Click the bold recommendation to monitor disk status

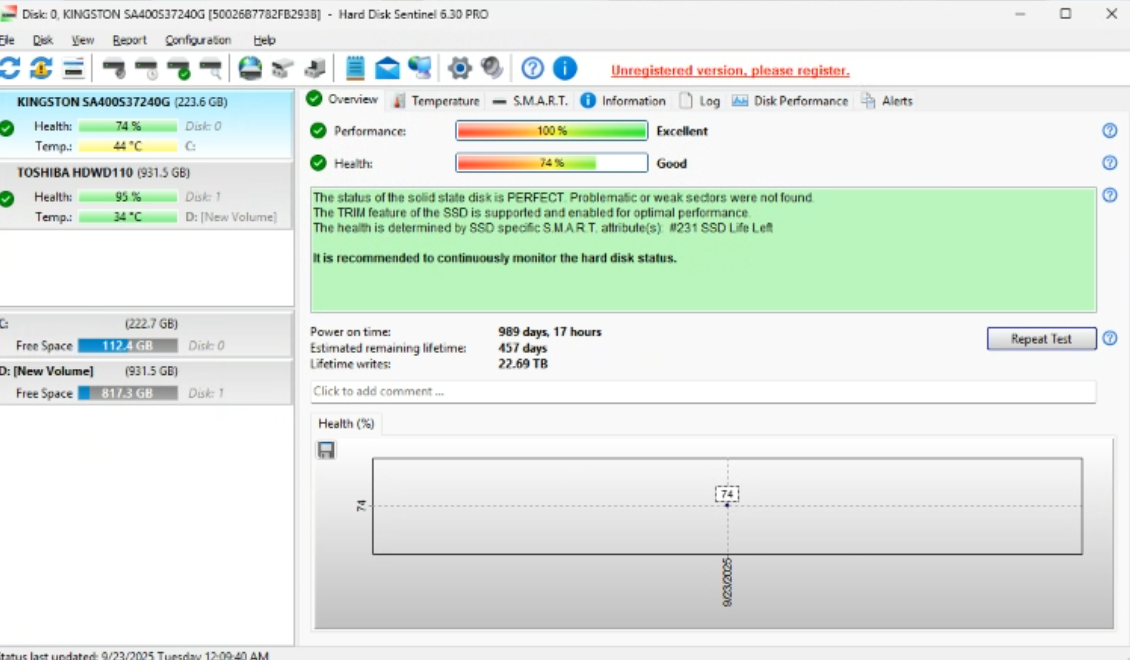click(x=494, y=258)
